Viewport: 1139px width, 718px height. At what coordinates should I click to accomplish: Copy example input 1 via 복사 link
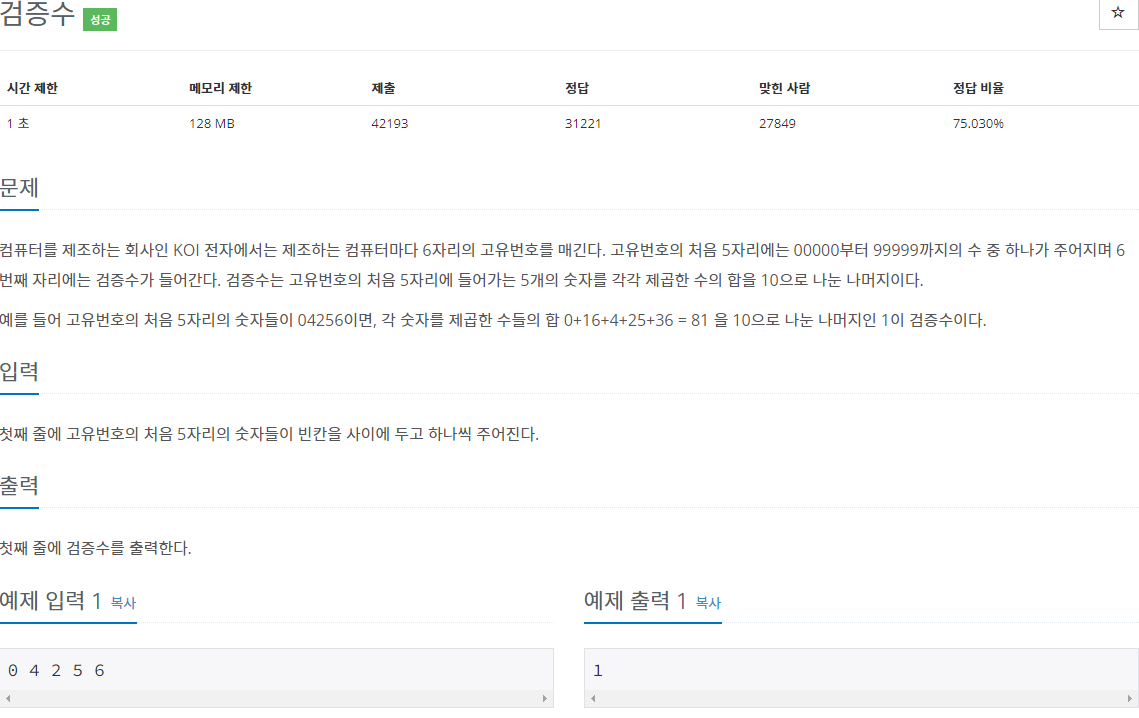123,602
